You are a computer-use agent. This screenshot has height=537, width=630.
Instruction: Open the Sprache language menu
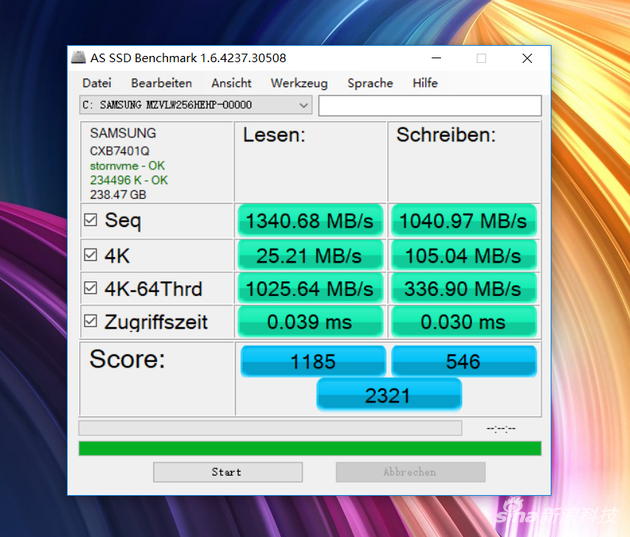point(370,83)
